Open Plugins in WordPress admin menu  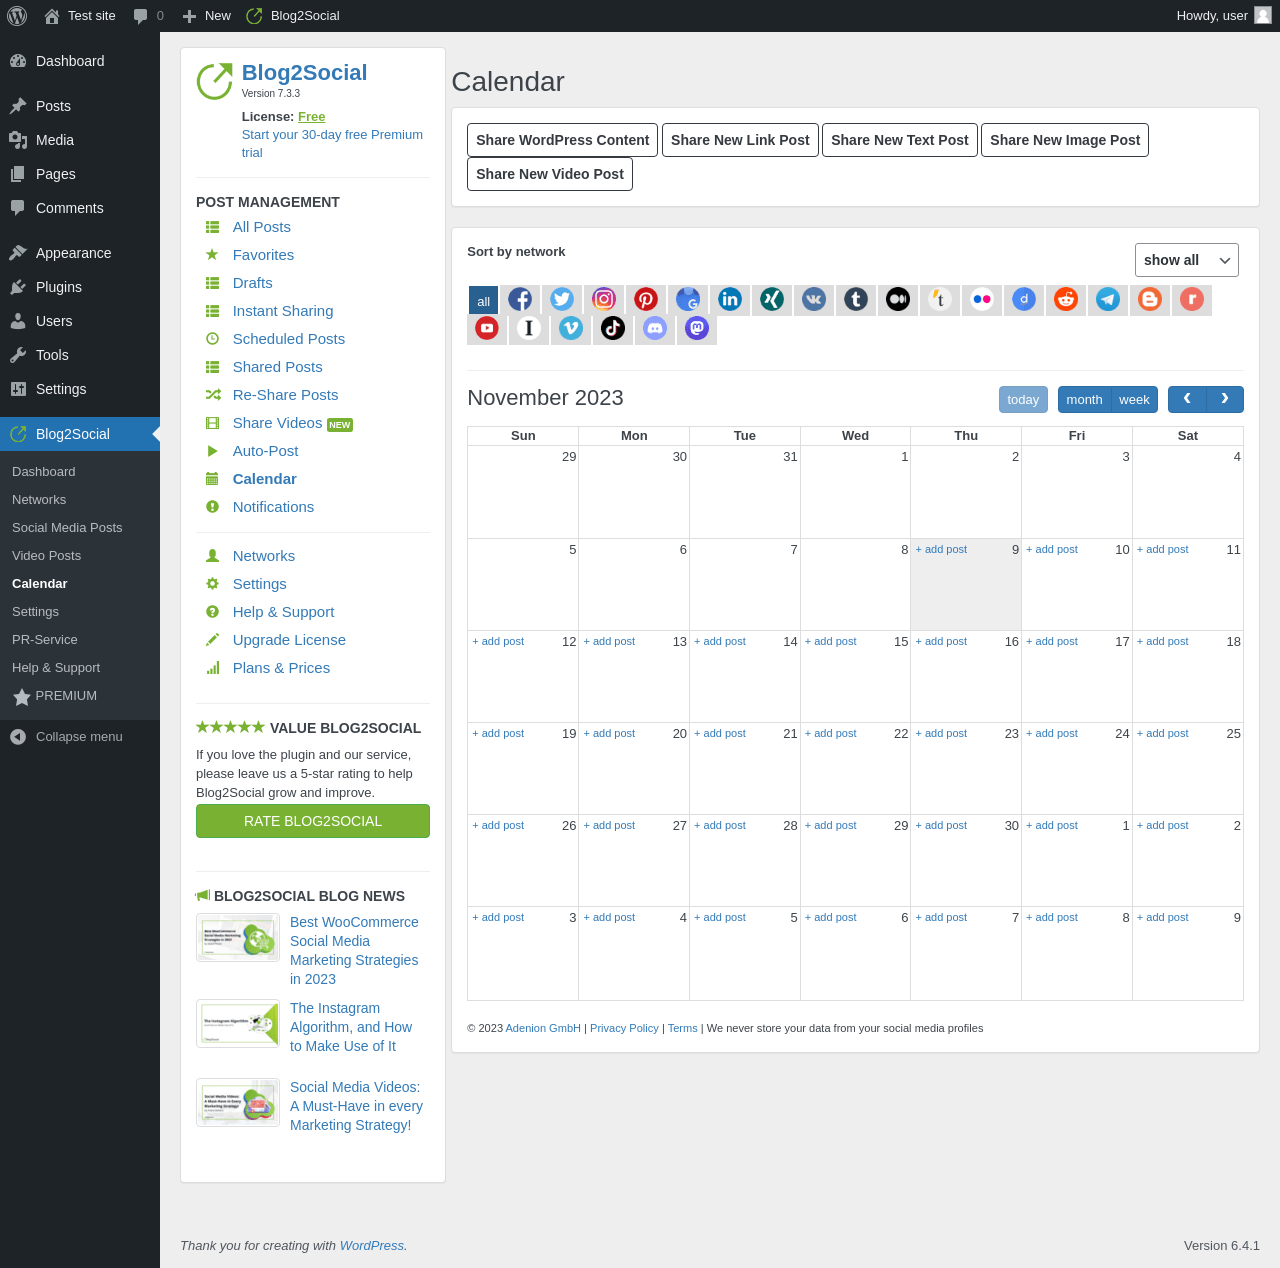(80, 287)
